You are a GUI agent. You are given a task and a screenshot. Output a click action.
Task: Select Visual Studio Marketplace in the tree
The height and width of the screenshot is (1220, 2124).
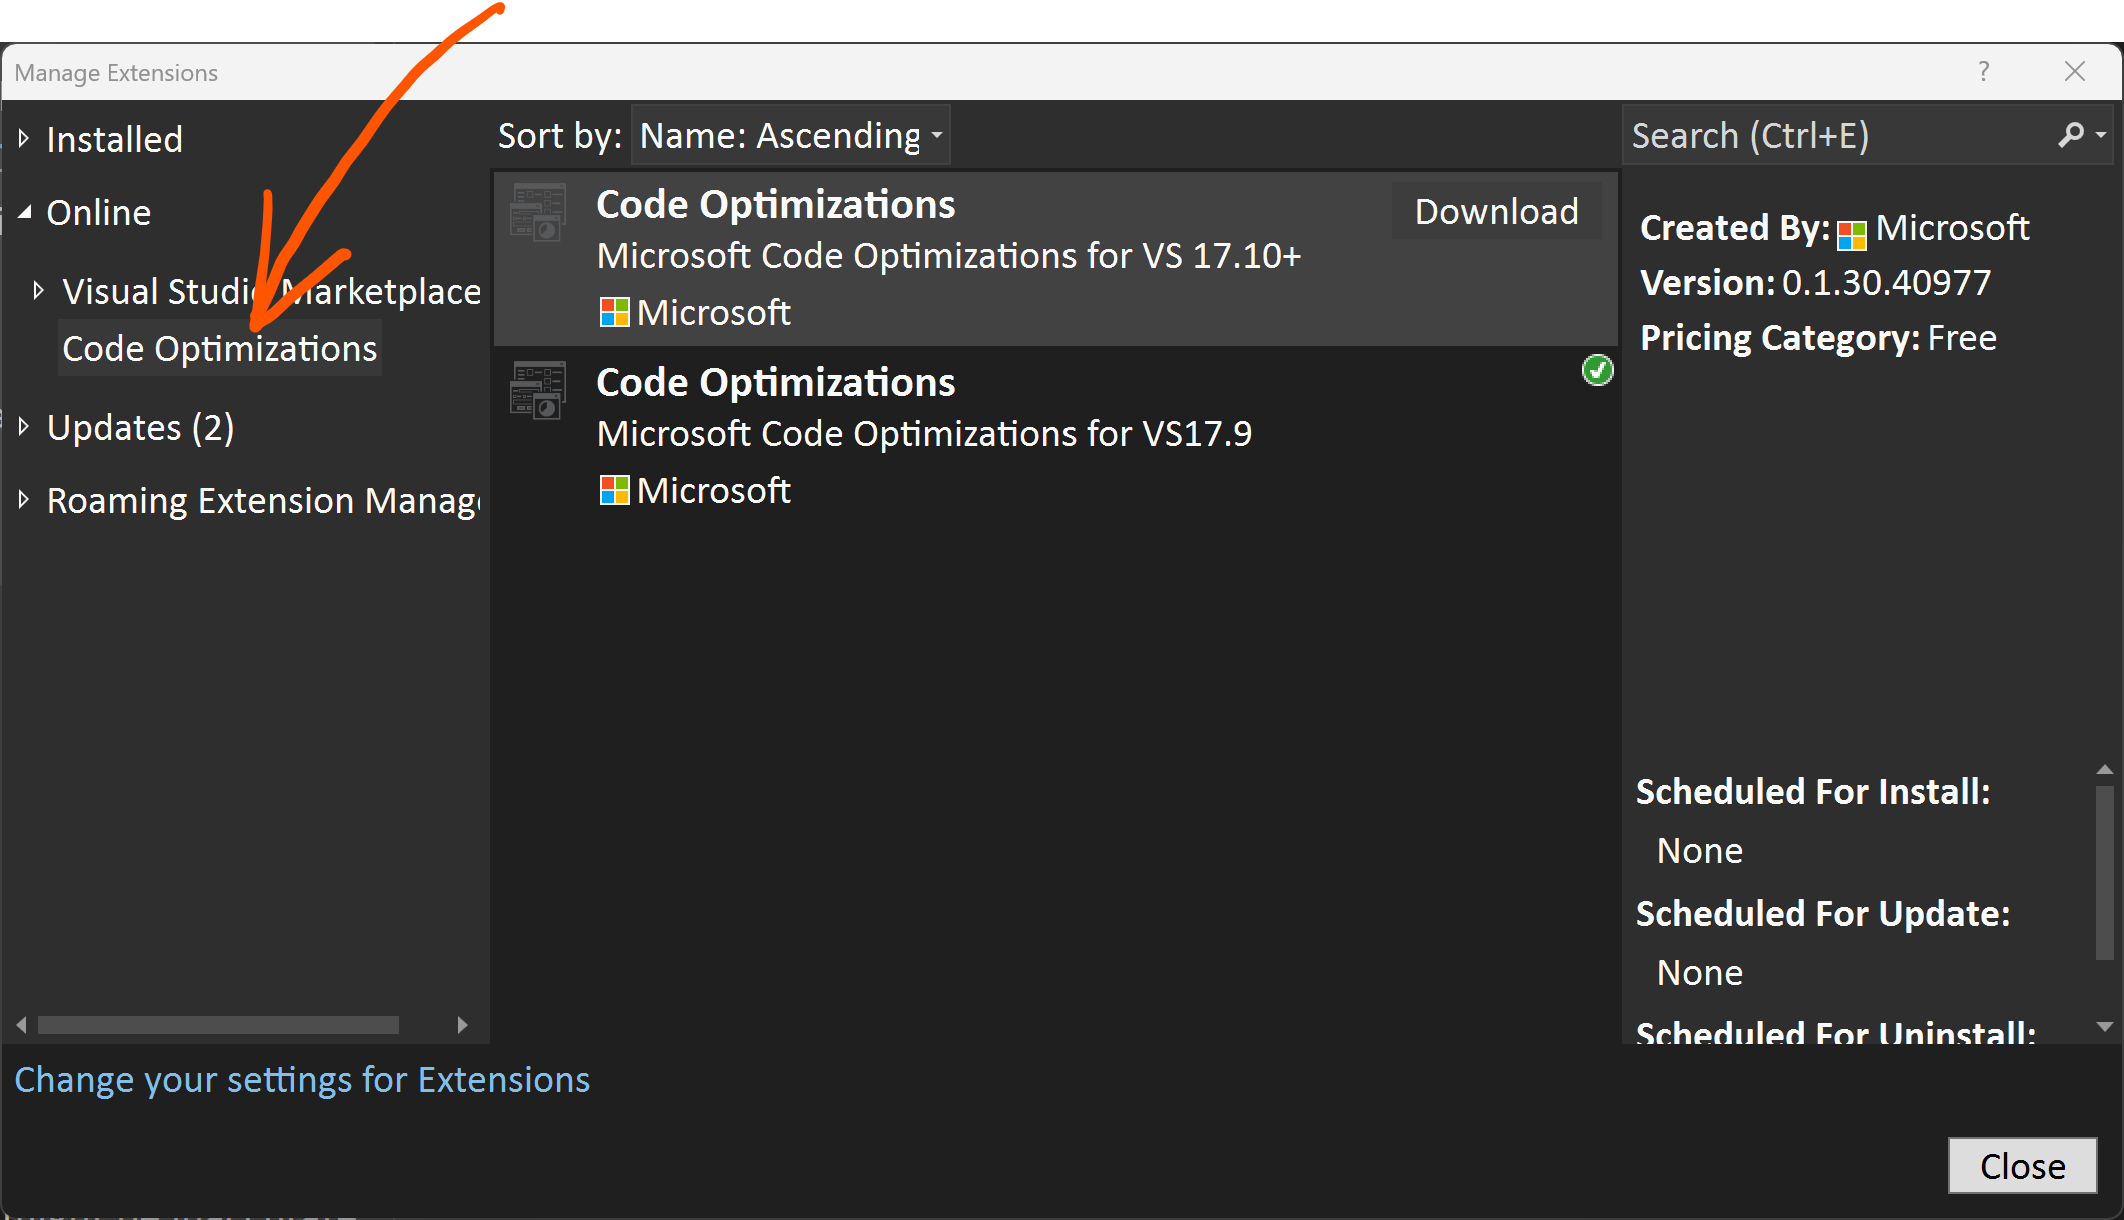coord(271,291)
